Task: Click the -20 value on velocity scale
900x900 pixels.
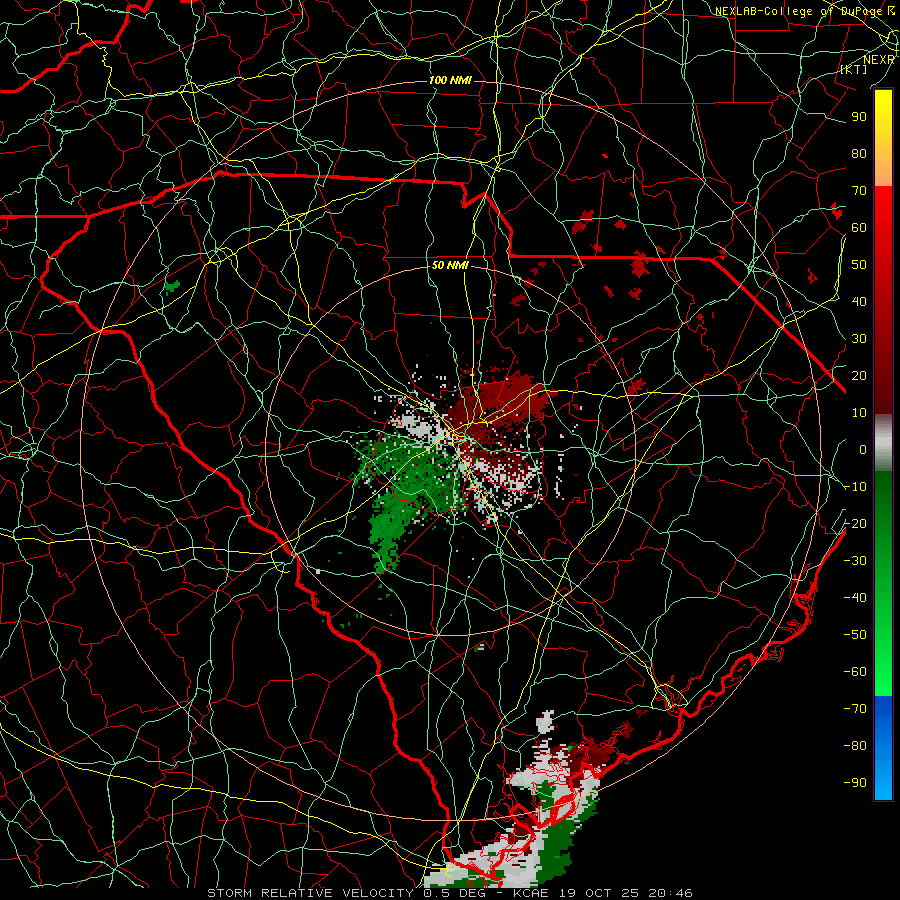Action: click(x=855, y=523)
